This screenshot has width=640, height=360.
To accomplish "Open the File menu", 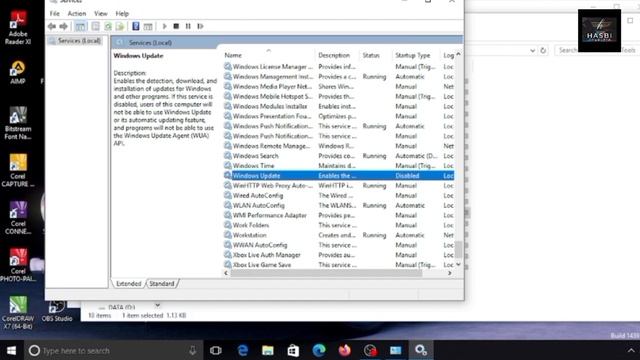I will click(55, 13).
